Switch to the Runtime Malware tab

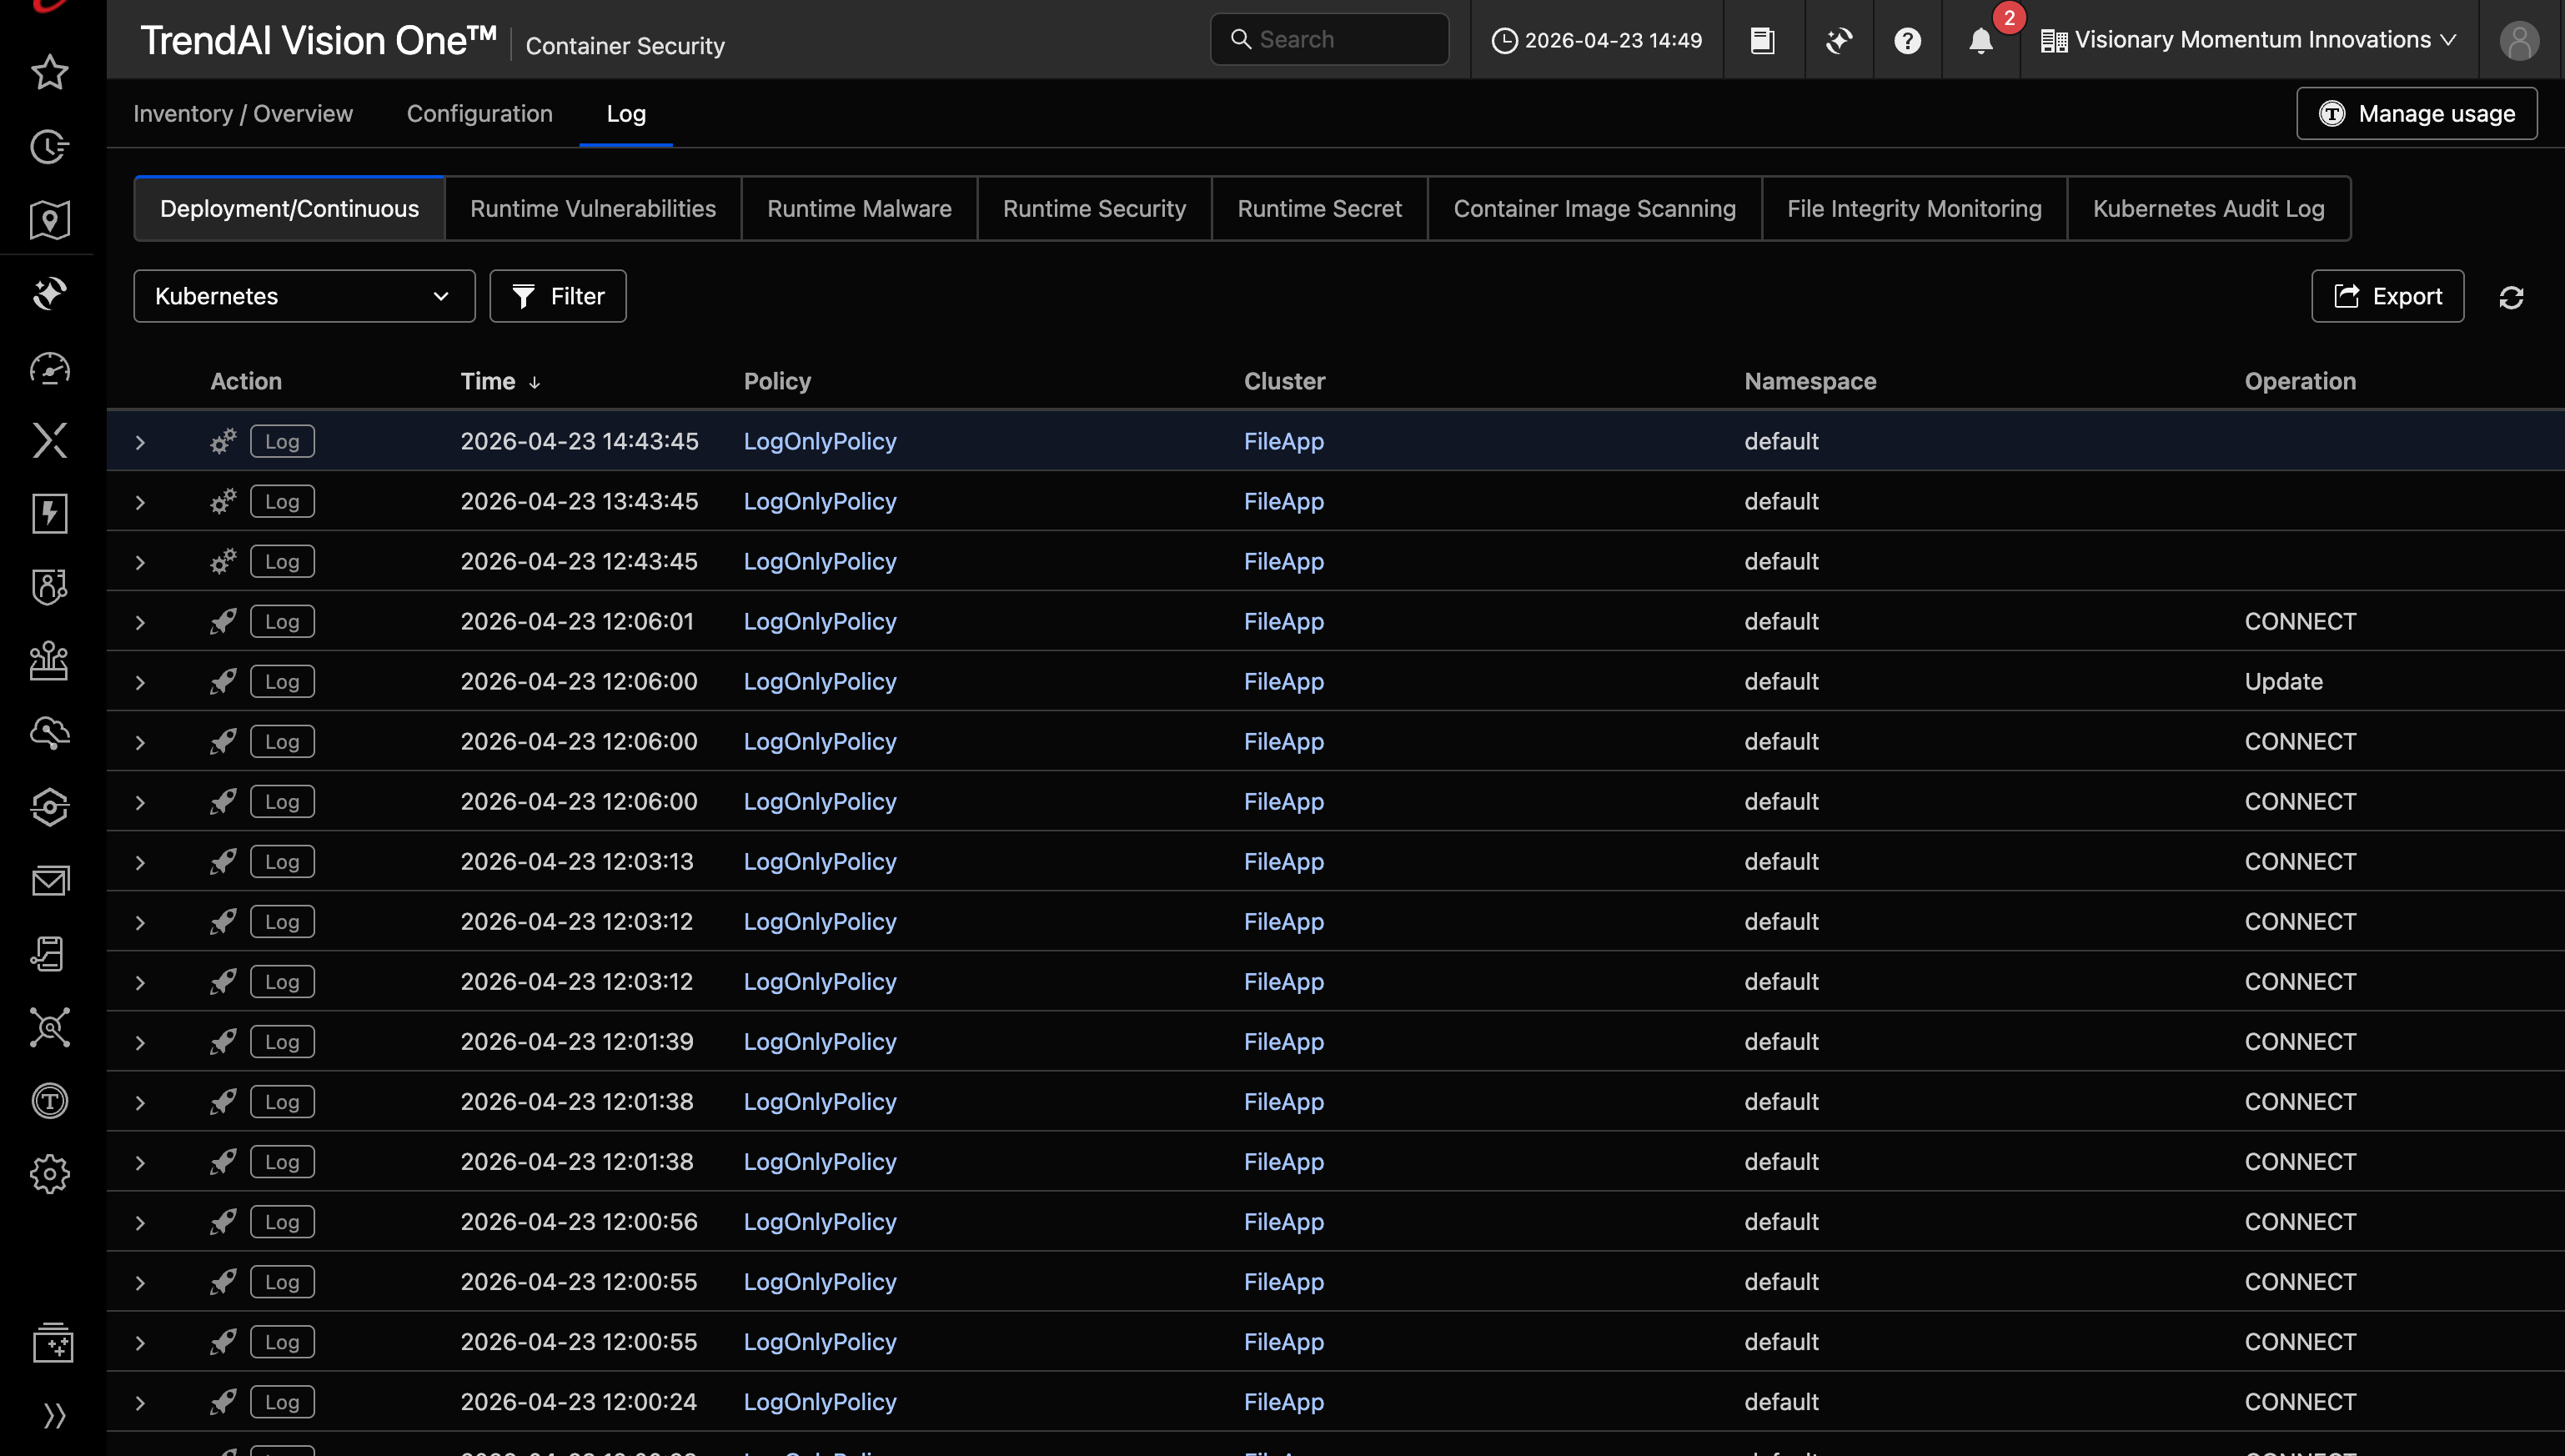859,209
